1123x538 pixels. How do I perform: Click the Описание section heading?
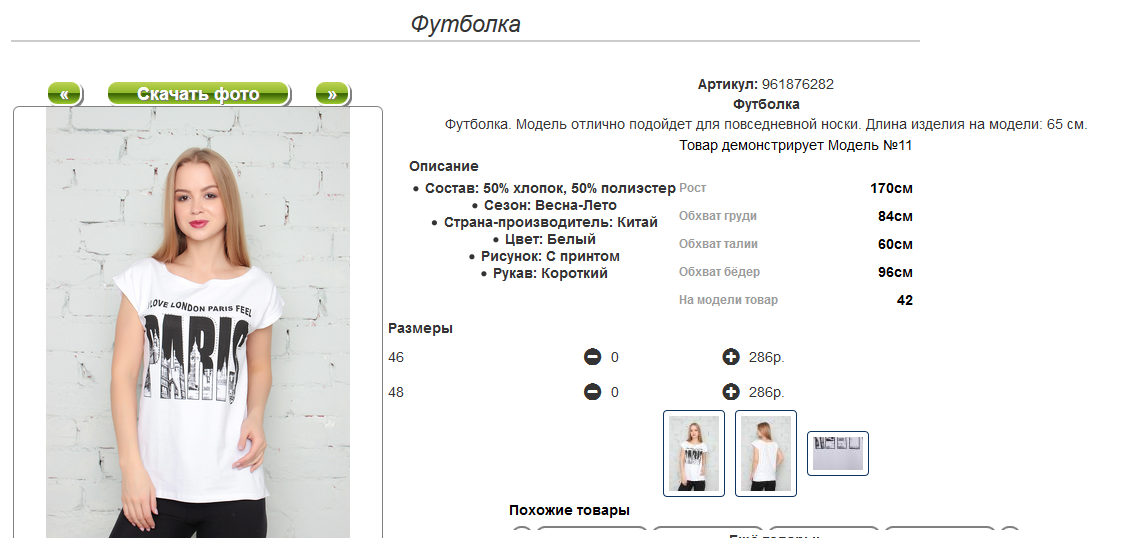coord(444,166)
